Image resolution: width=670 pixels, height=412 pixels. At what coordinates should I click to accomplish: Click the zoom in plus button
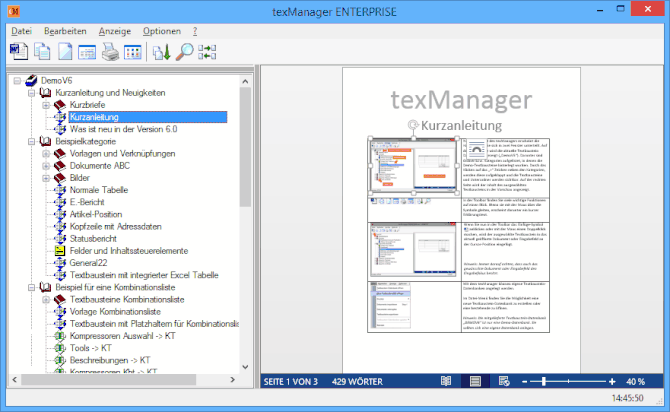coord(612,382)
